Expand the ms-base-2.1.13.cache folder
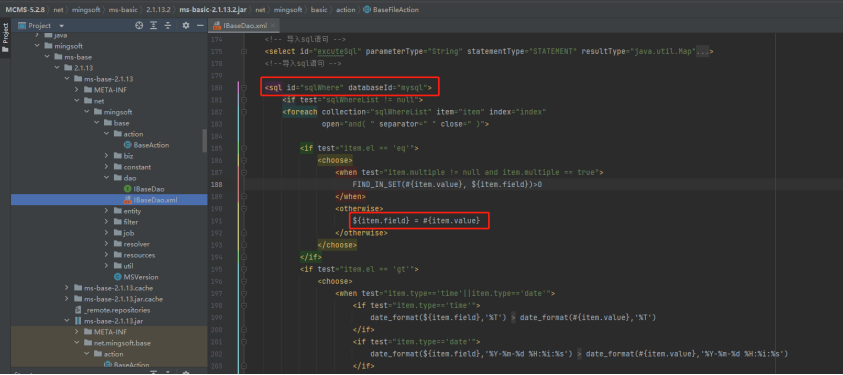The height and width of the screenshot is (375, 843). (x=67, y=288)
